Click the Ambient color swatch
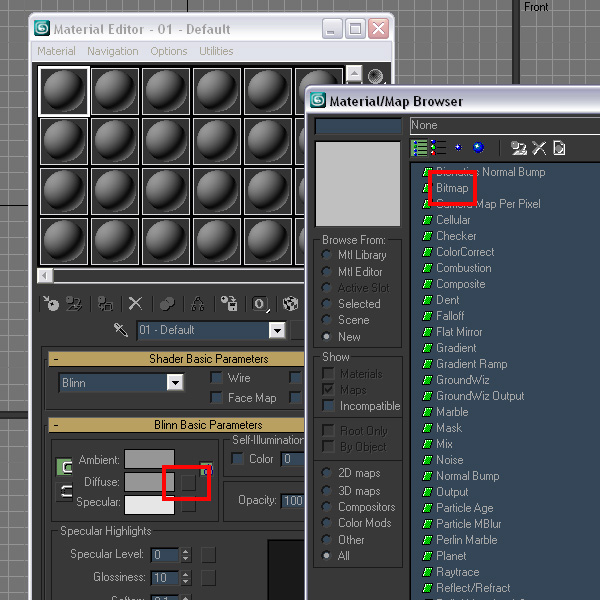 [x=149, y=459]
